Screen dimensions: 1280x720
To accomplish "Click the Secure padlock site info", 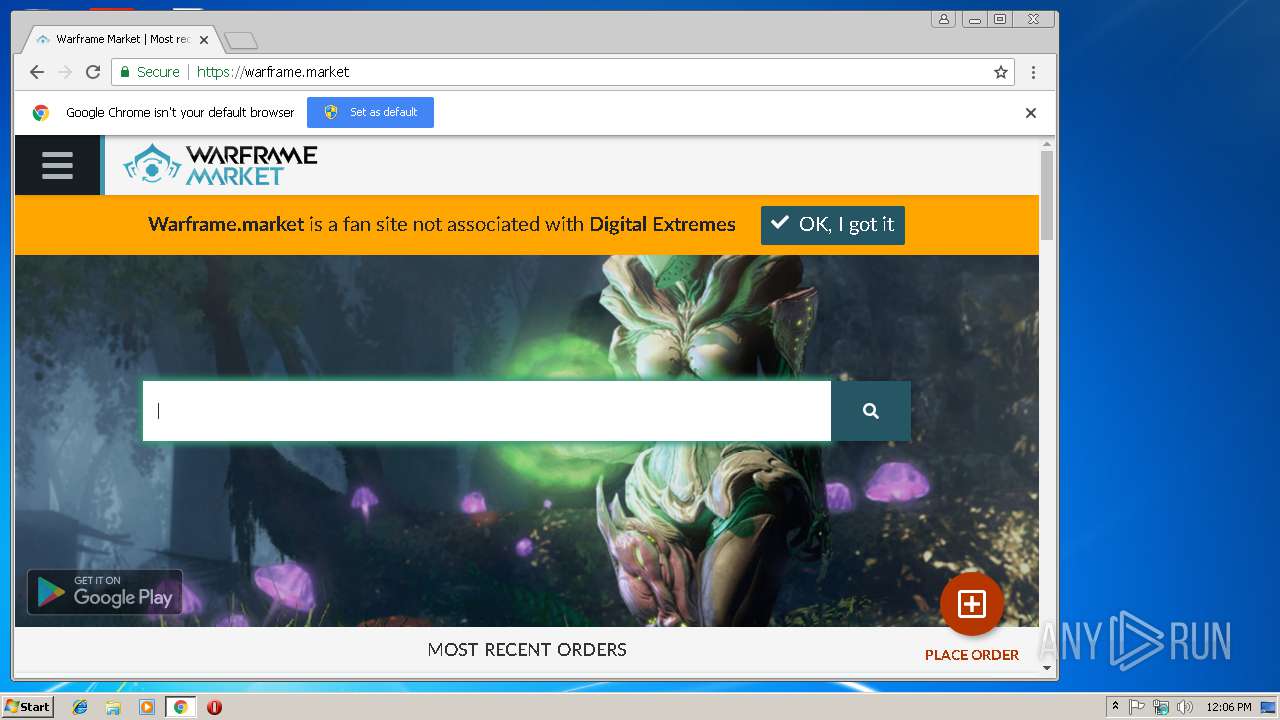I will (150, 72).
